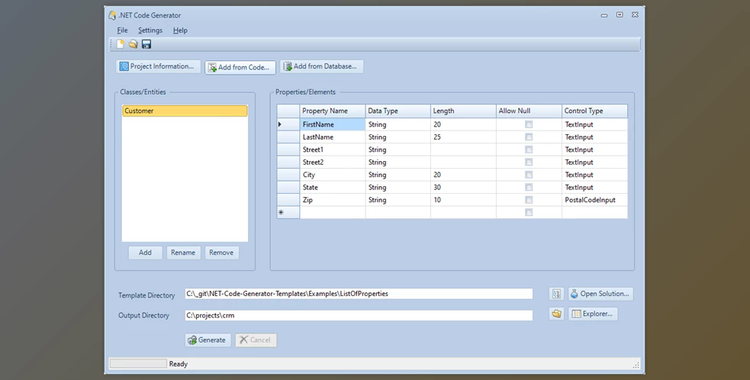750x380 pixels.
Task: Open Data Type cell for LastName row
Action: click(398, 137)
